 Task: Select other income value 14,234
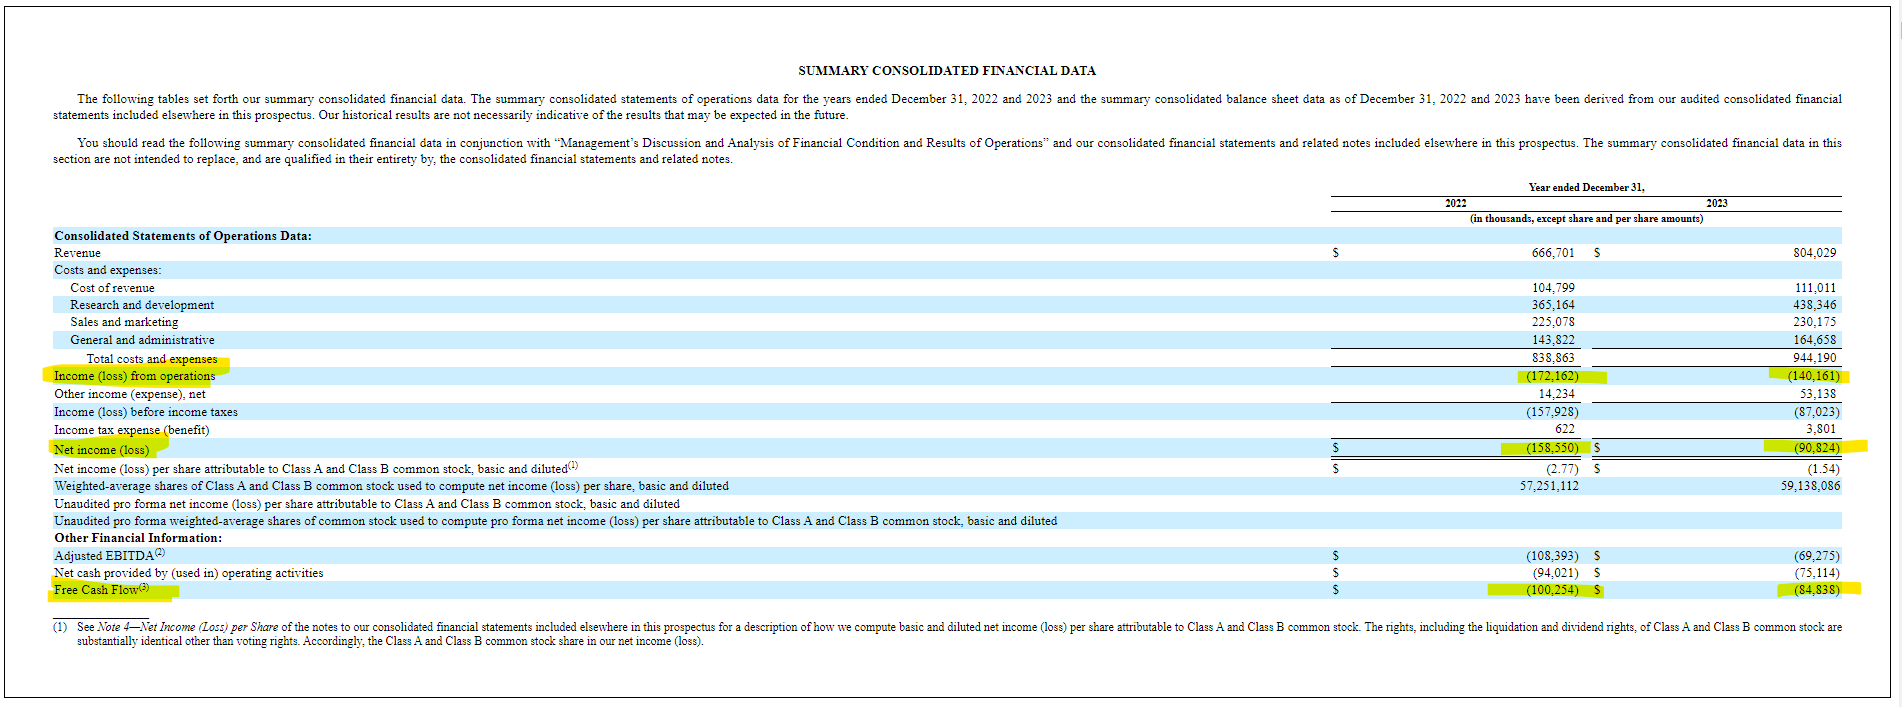1558,394
